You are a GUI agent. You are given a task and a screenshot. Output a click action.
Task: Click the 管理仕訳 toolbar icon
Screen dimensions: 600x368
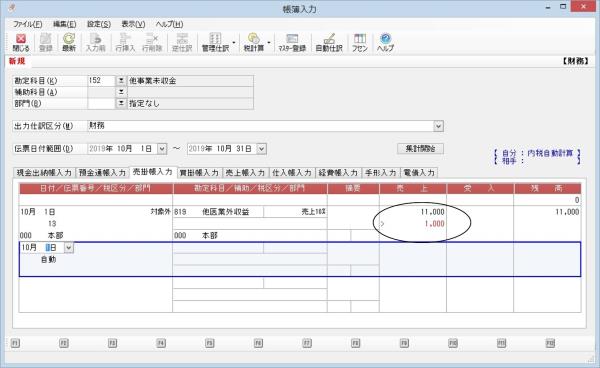coord(215,42)
